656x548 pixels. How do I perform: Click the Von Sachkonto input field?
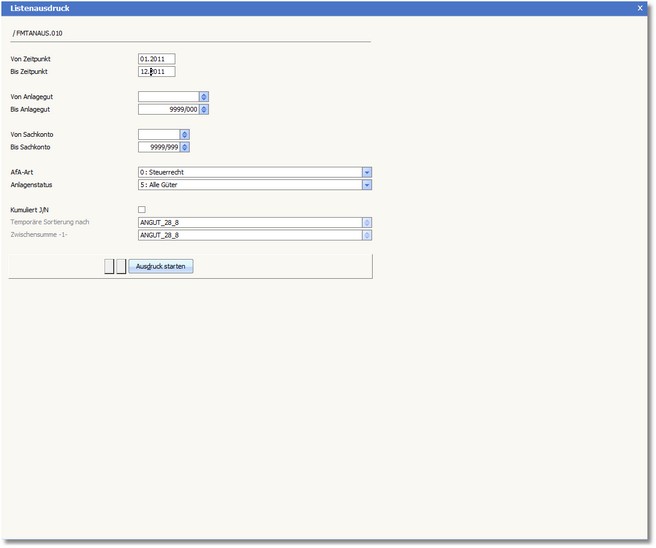(x=158, y=134)
